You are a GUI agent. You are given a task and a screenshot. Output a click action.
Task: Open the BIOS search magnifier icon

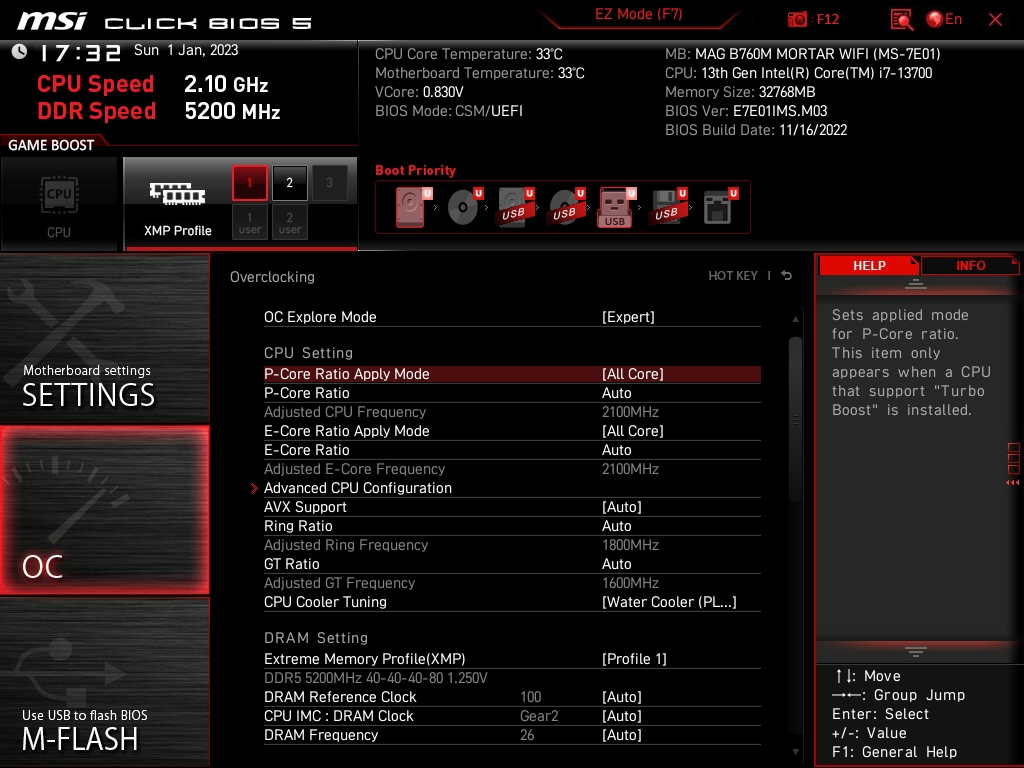[x=902, y=20]
